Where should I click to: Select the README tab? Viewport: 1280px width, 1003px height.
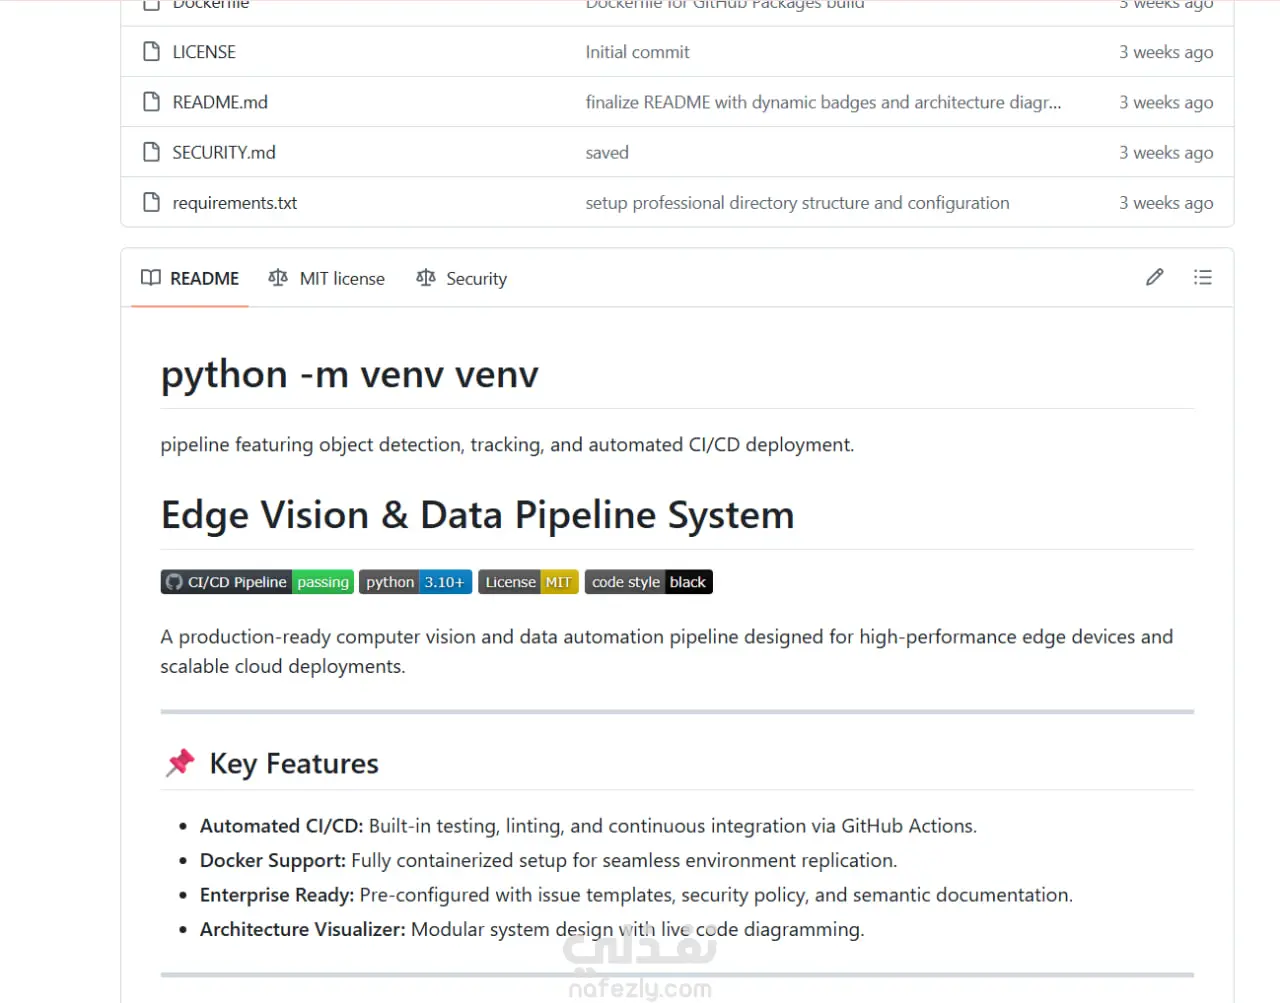click(190, 278)
